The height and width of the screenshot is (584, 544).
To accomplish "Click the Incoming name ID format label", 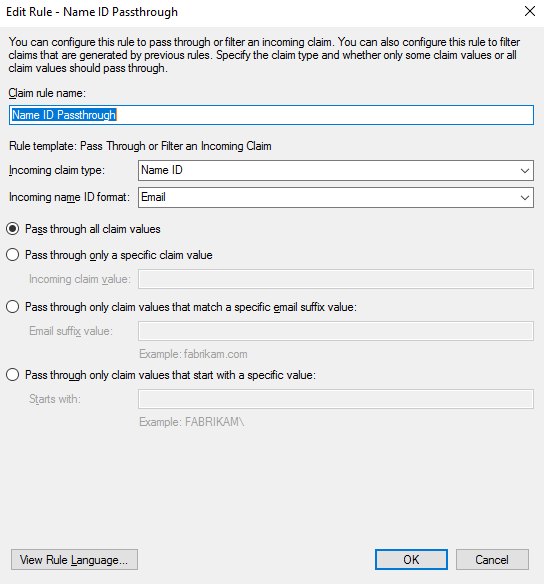I will pos(69,197).
